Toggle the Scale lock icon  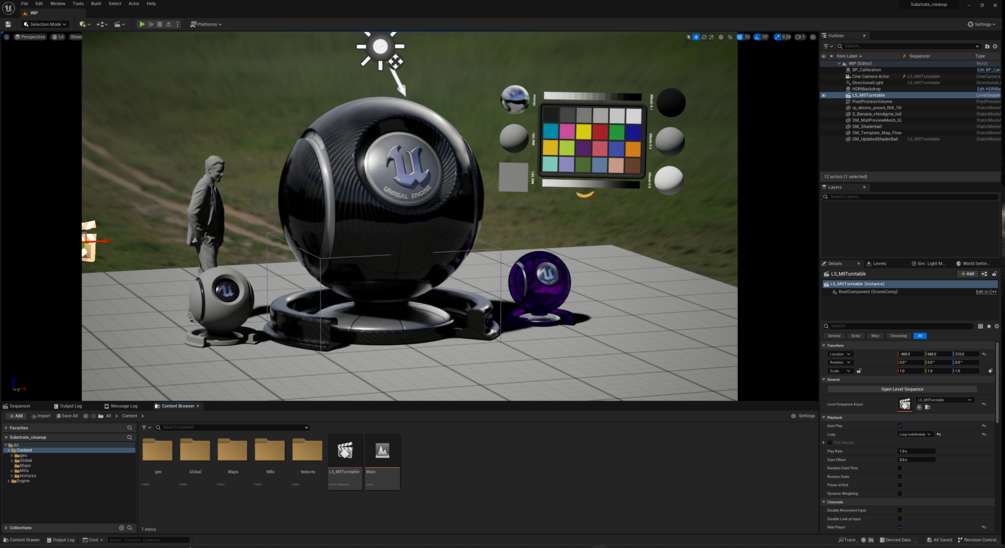pos(859,370)
